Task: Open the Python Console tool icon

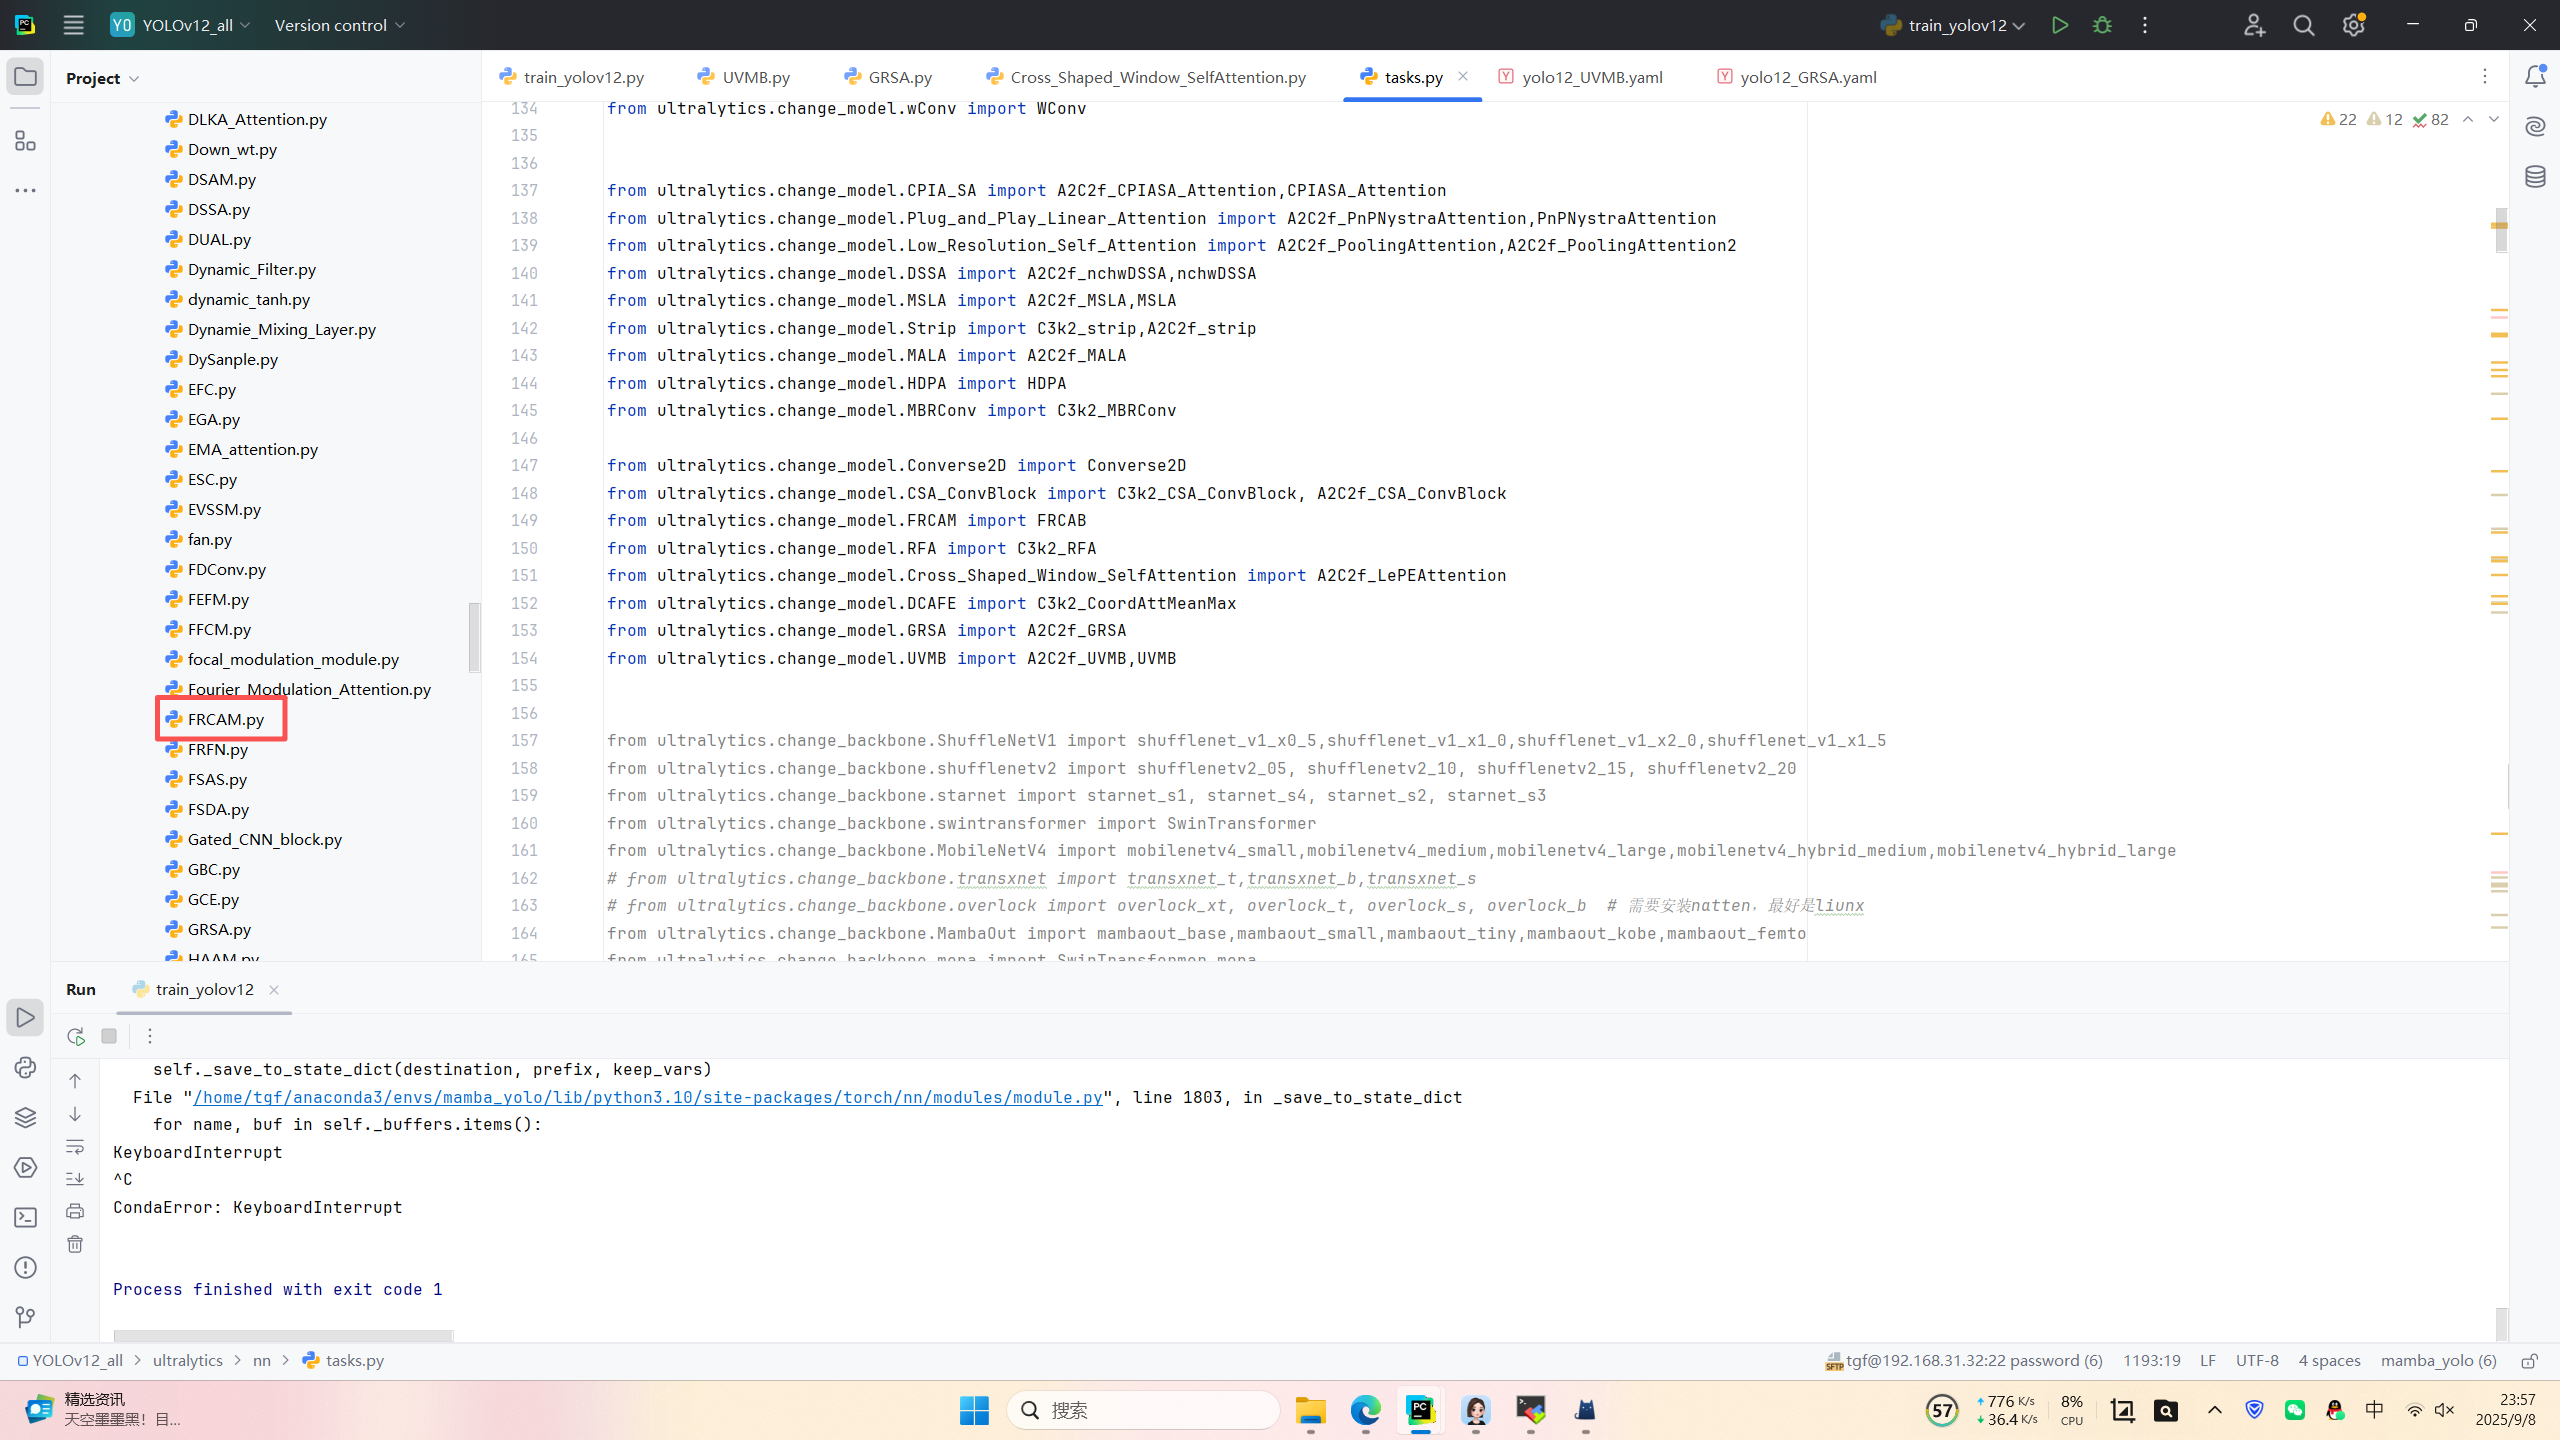Action: (25, 1067)
